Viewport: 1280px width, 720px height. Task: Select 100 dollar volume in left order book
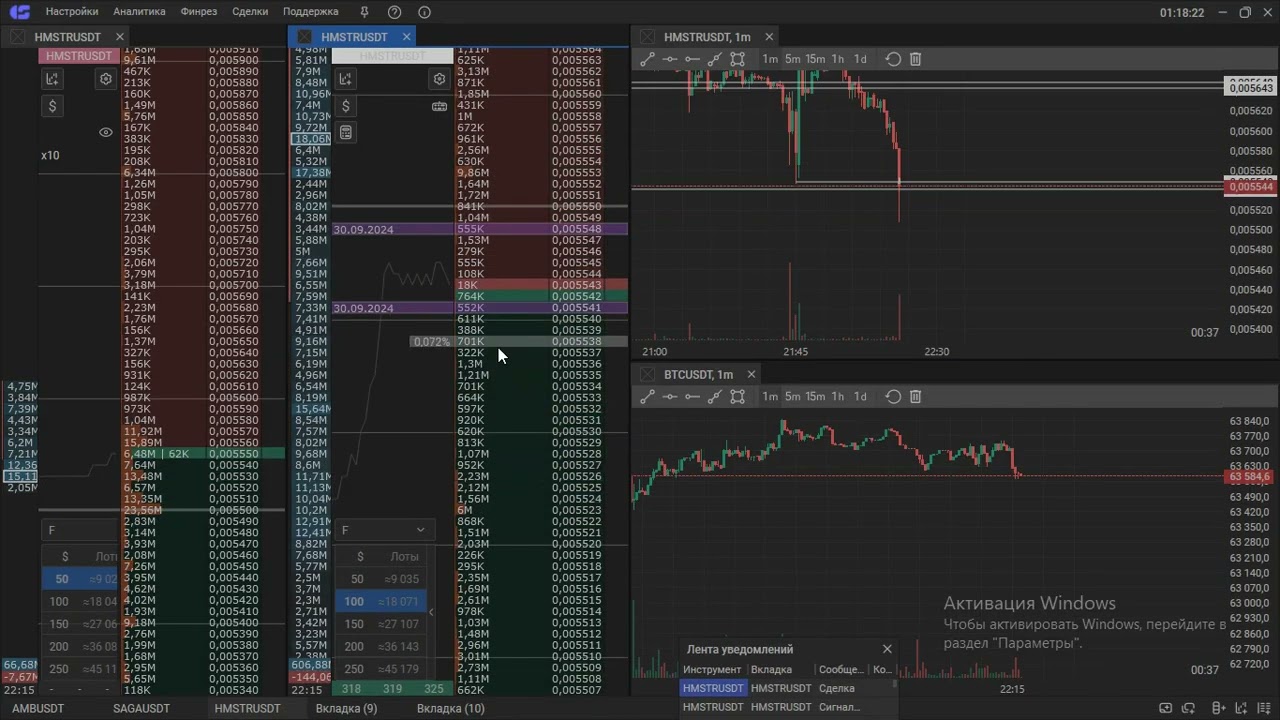[79, 601]
